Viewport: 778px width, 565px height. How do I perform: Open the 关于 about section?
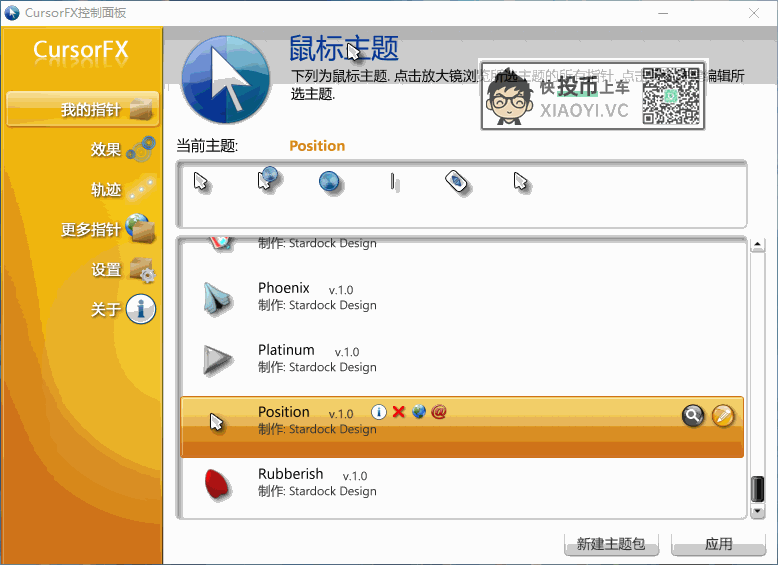[x=106, y=310]
